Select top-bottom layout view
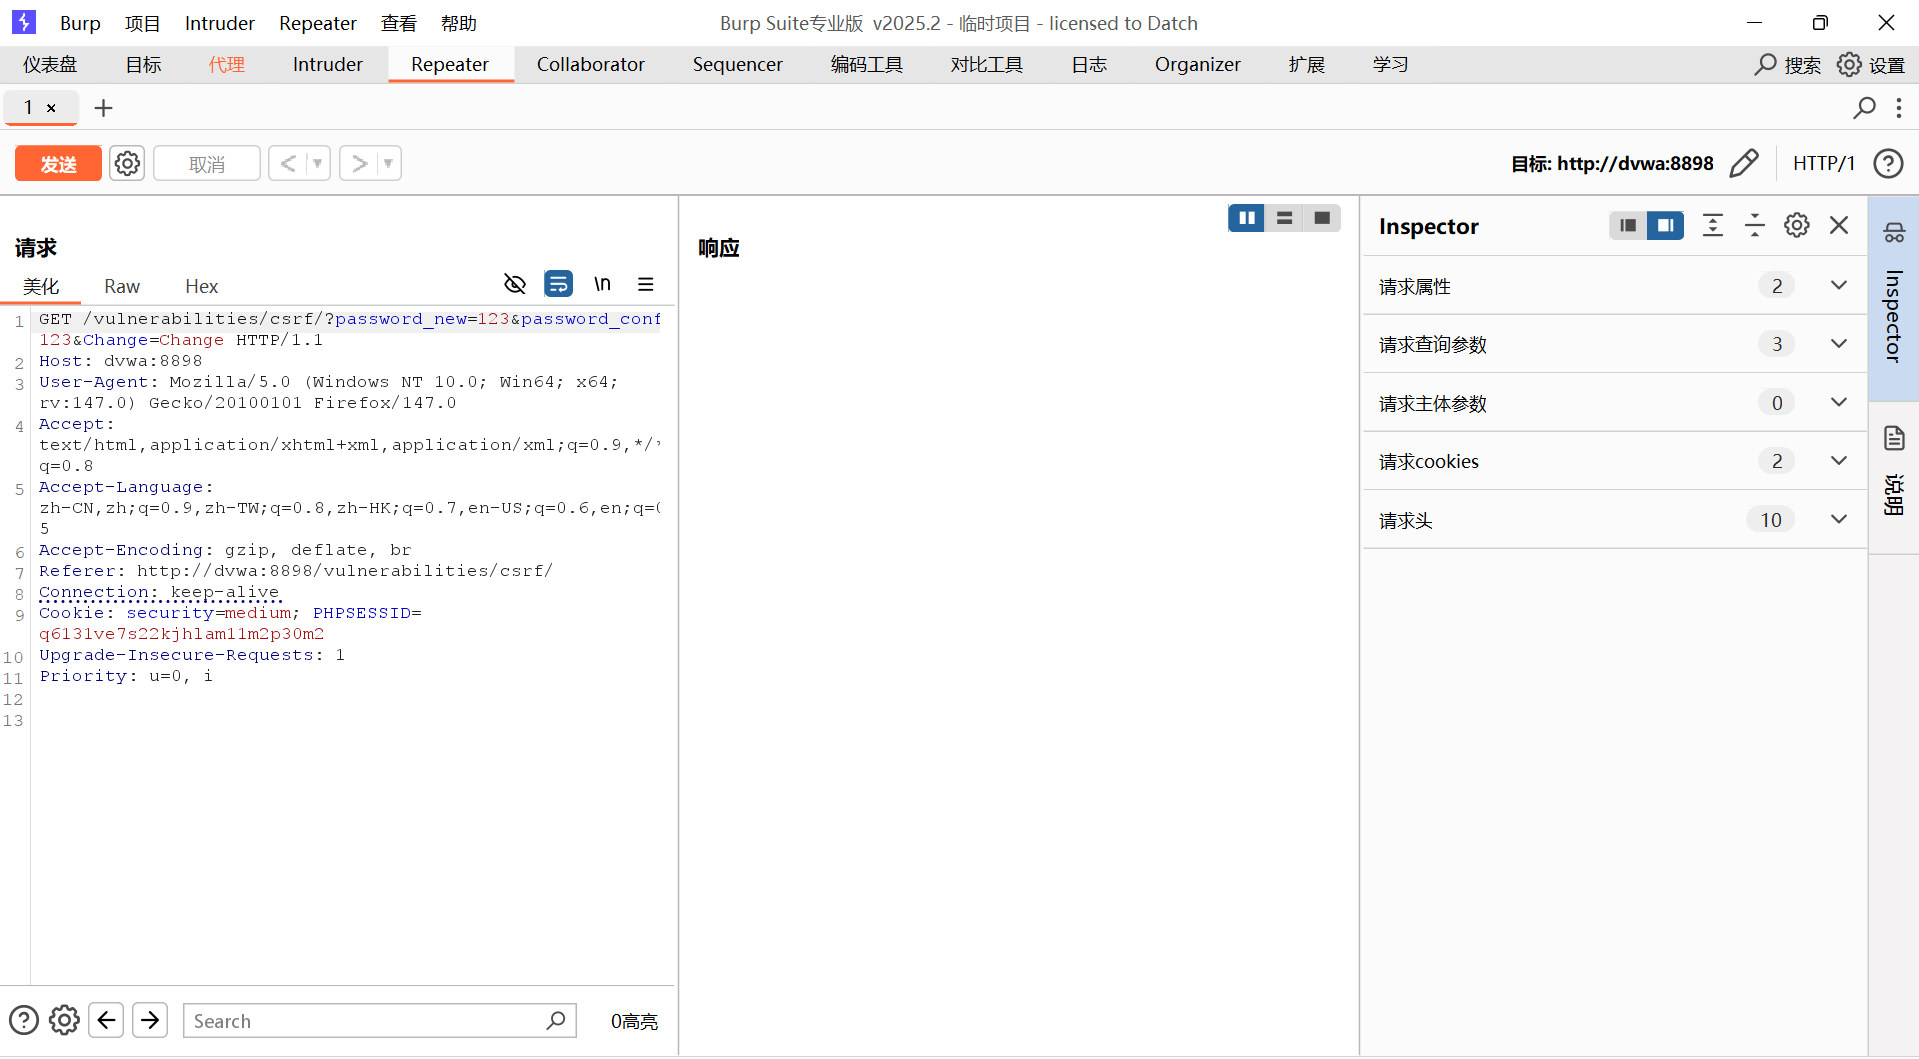 1285,218
